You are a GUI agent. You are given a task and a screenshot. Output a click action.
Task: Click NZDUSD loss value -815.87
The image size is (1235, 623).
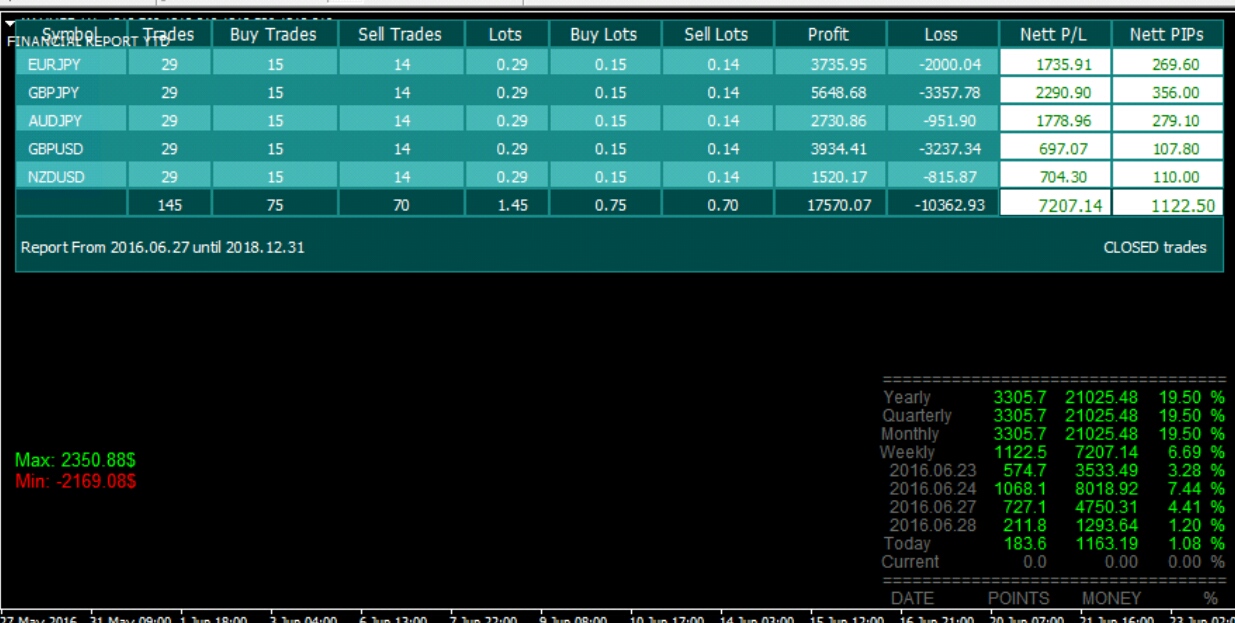(x=954, y=176)
